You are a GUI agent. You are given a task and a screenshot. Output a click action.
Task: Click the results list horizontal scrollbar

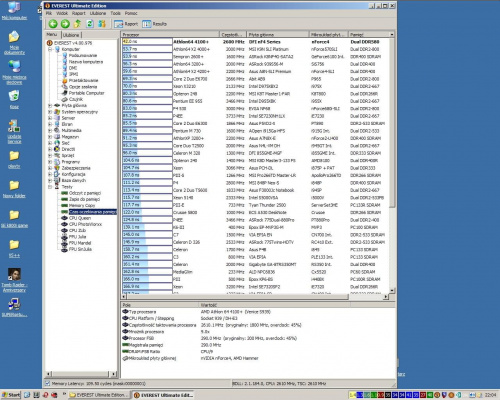255,296
